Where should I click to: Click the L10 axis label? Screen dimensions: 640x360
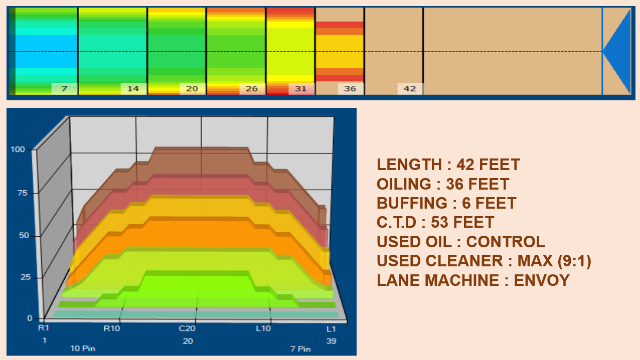tap(263, 328)
